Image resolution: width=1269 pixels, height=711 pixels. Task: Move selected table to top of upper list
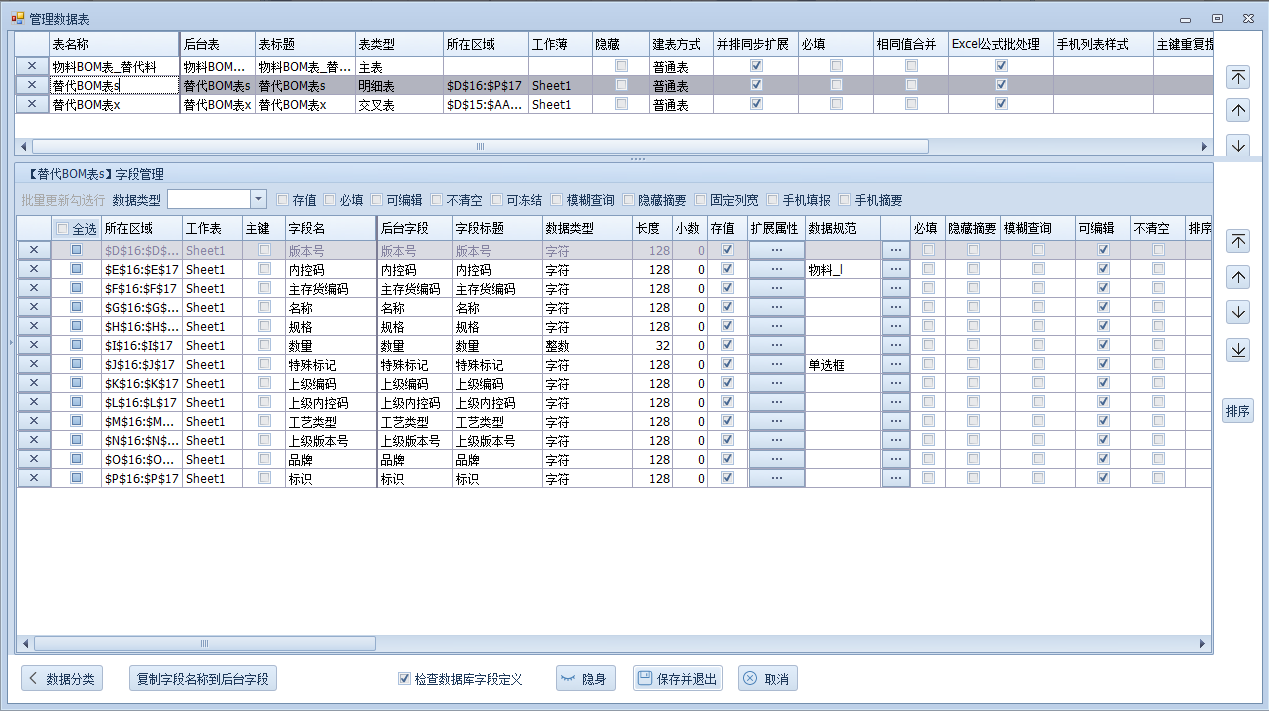click(1238, 77)
